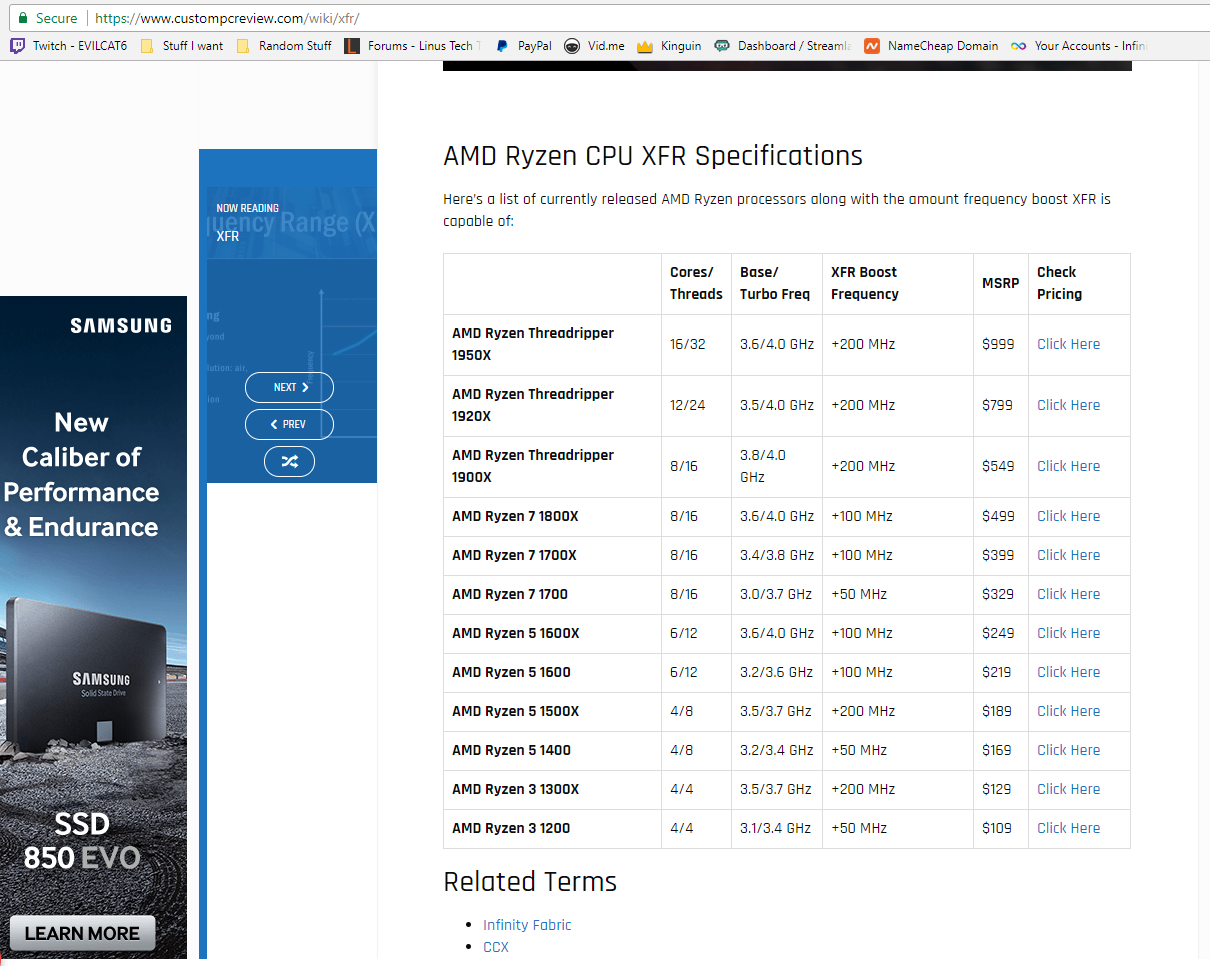Click the AMD Ryzen CPU XFR Specifications heading
The height and width of the screenshot is (966, 1210).
[x=653, y=156]
